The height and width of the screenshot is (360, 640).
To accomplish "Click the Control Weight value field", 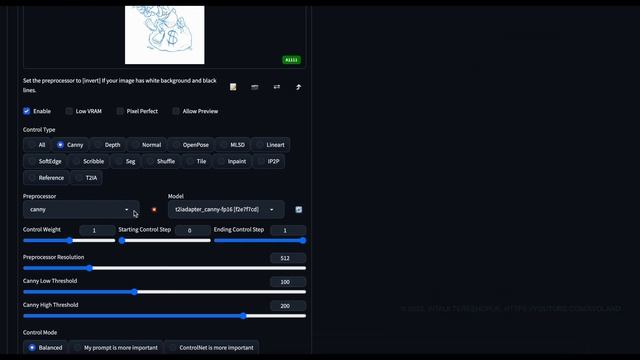I will point(97,231).
